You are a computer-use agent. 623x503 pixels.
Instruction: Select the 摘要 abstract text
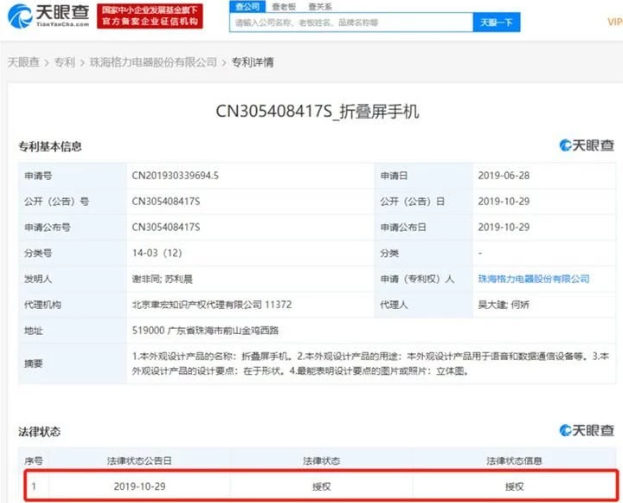[x=370, y=364]
